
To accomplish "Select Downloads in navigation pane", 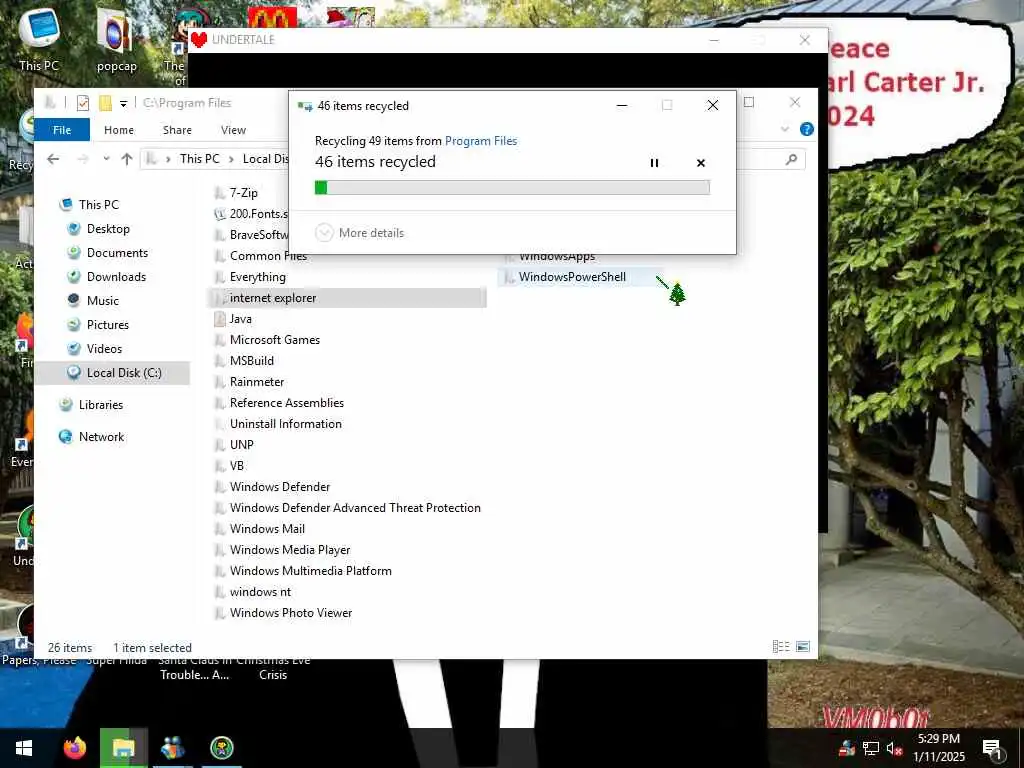I will [116, 277].
